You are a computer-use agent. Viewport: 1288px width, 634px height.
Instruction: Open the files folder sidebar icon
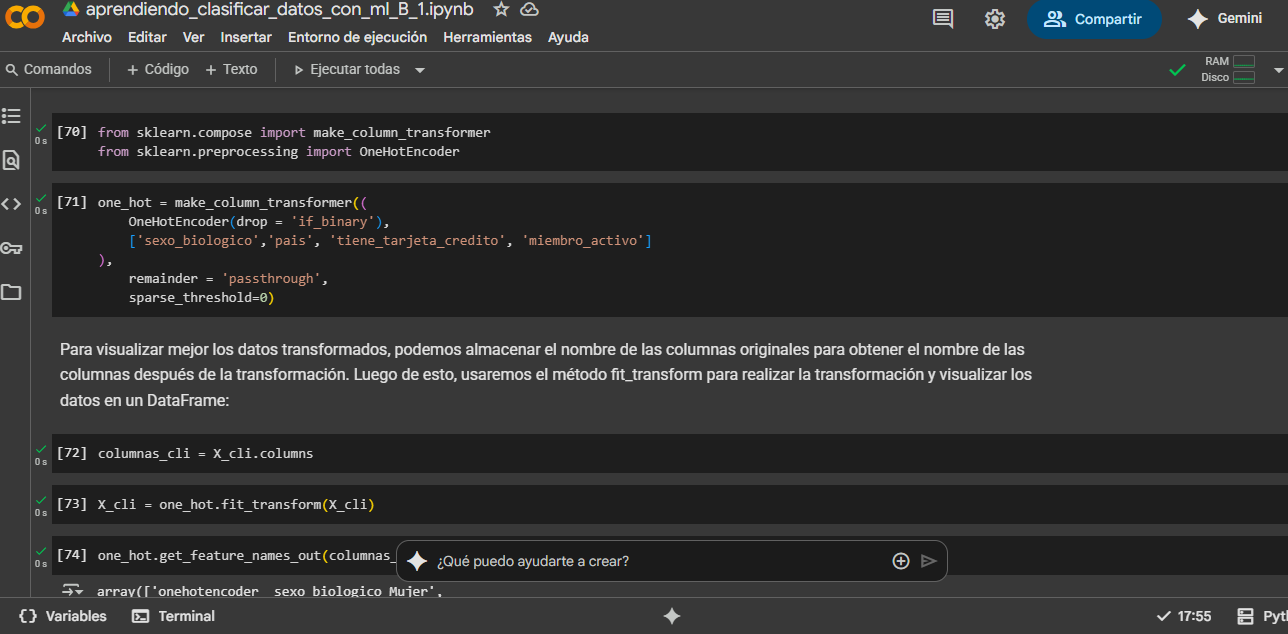point(11,292)
